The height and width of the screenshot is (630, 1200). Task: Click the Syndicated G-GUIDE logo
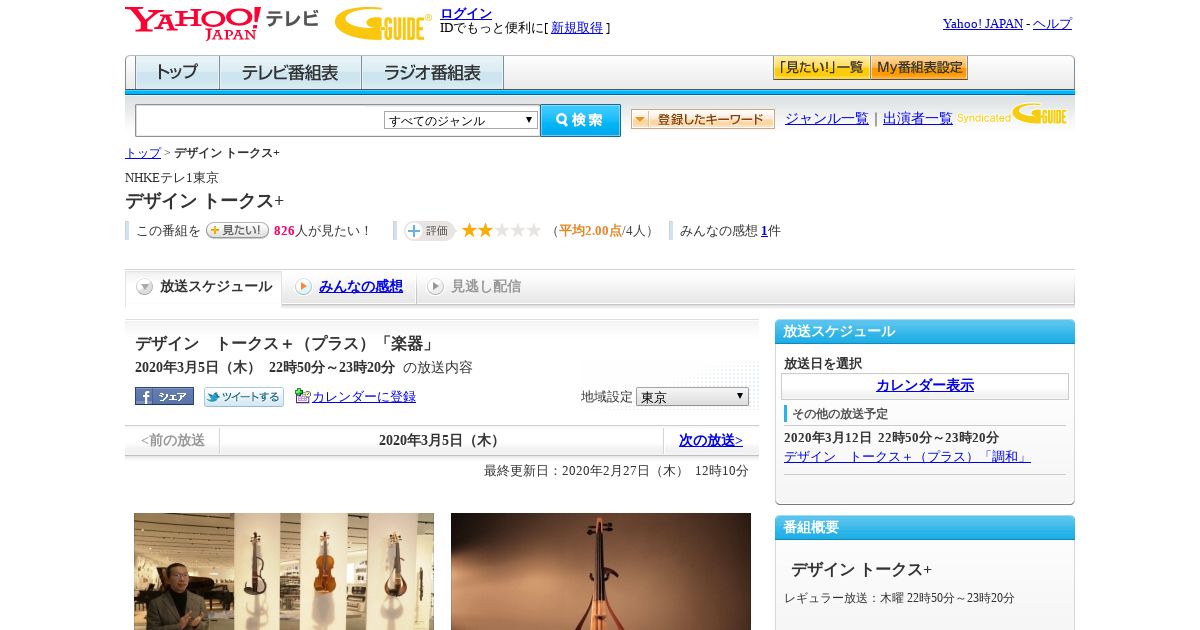tap(1011, 114)
